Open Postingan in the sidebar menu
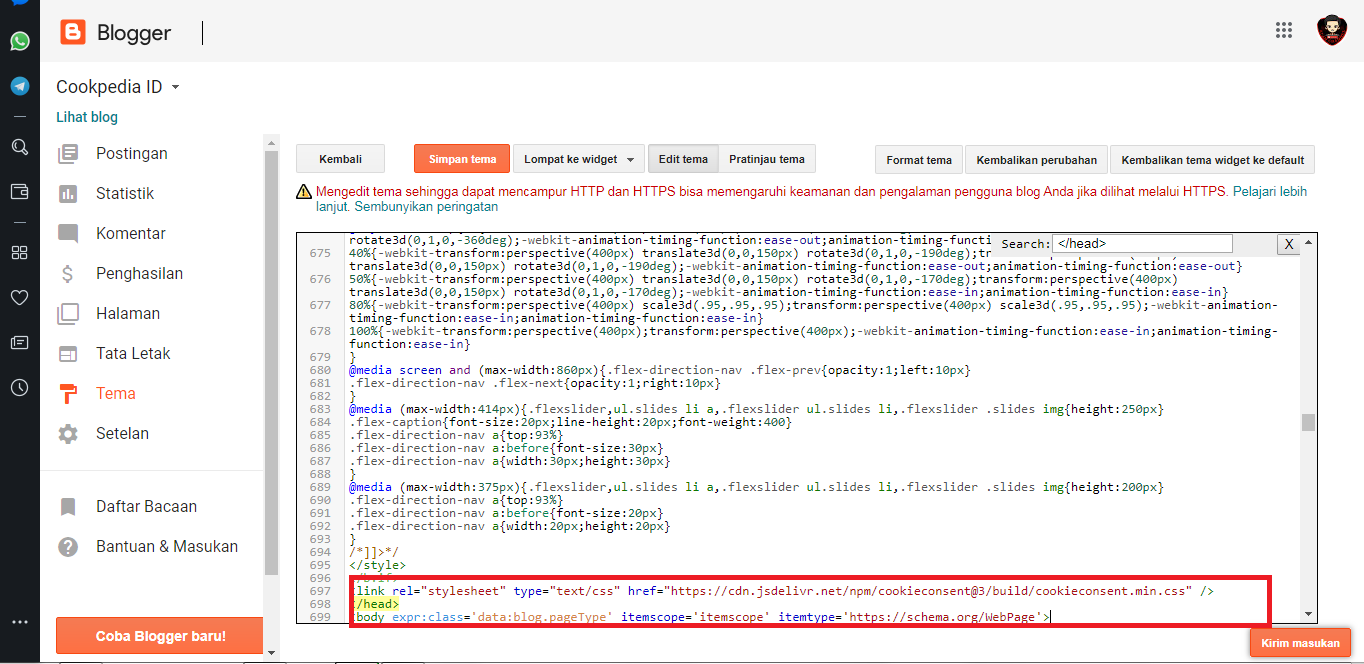1364x664 pixels. 131,153
